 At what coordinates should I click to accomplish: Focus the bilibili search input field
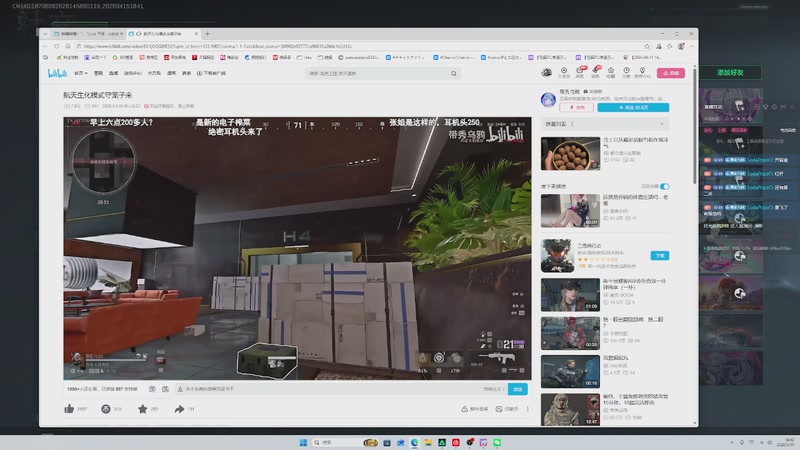378,73
